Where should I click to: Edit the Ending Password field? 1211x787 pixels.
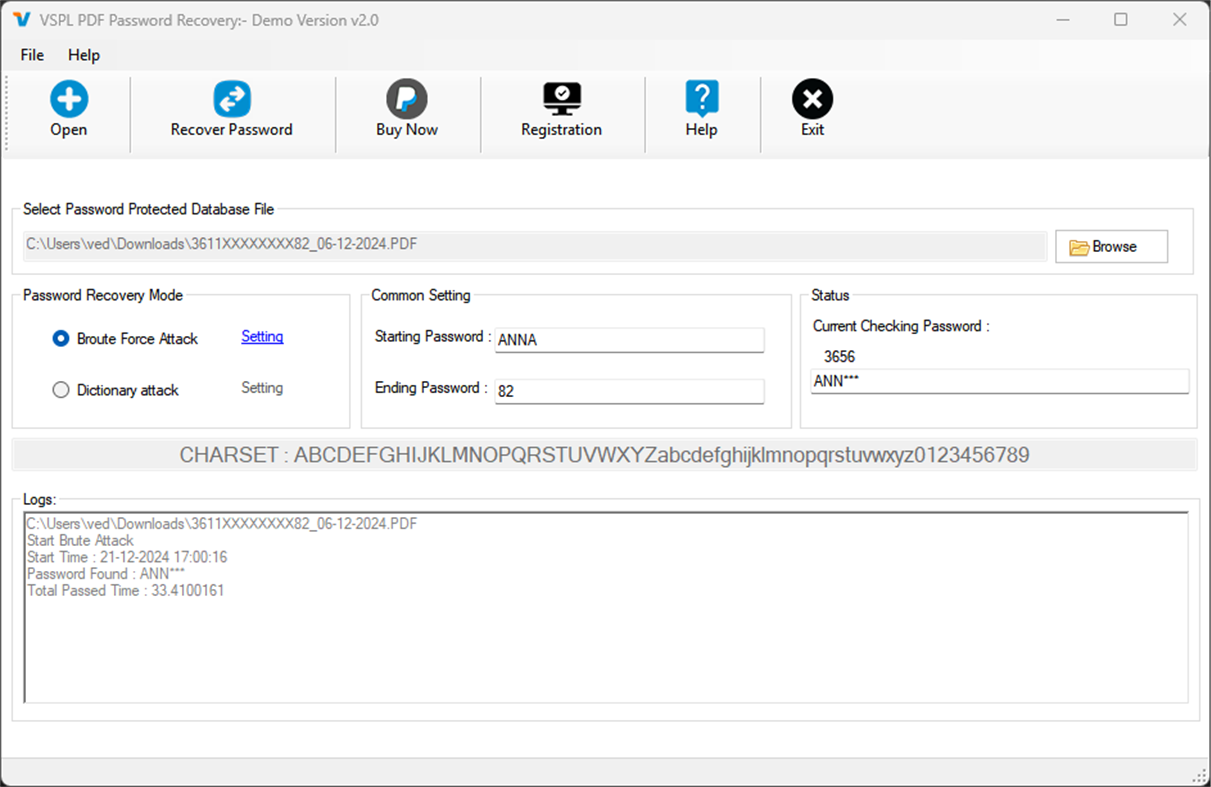coord(629,390)
